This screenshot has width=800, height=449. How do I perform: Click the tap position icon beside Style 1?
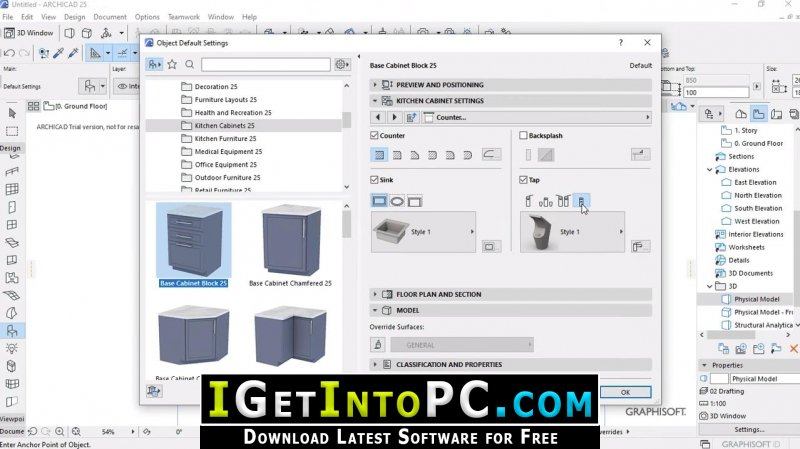(640, 246)
